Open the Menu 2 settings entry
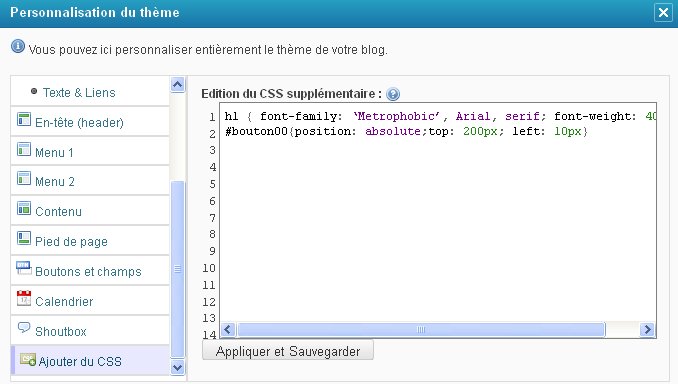678x384 pixels. [x=90, y=181]
